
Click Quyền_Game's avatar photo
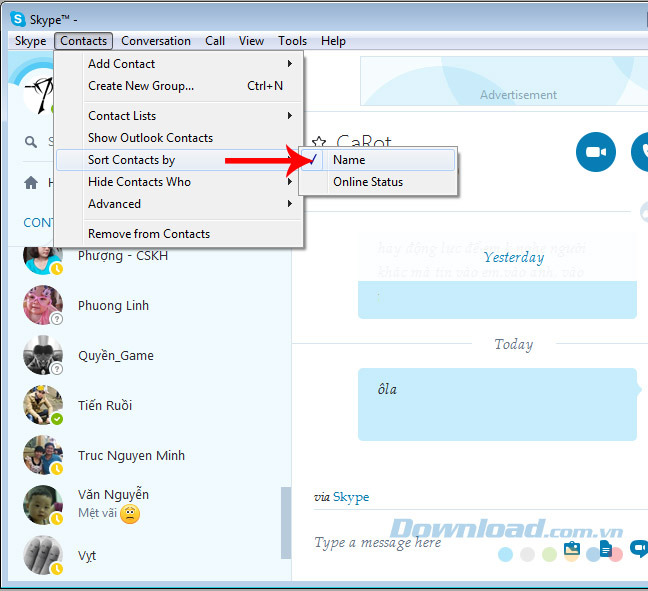pos(43,355)
